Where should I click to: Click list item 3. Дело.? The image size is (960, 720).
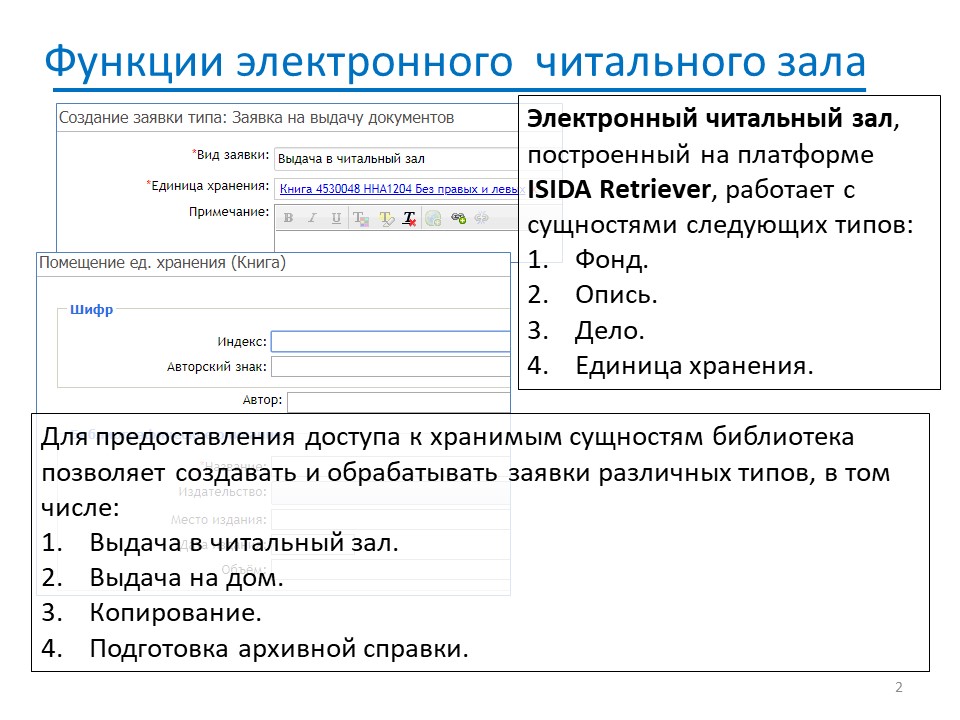tap(586, 331)
